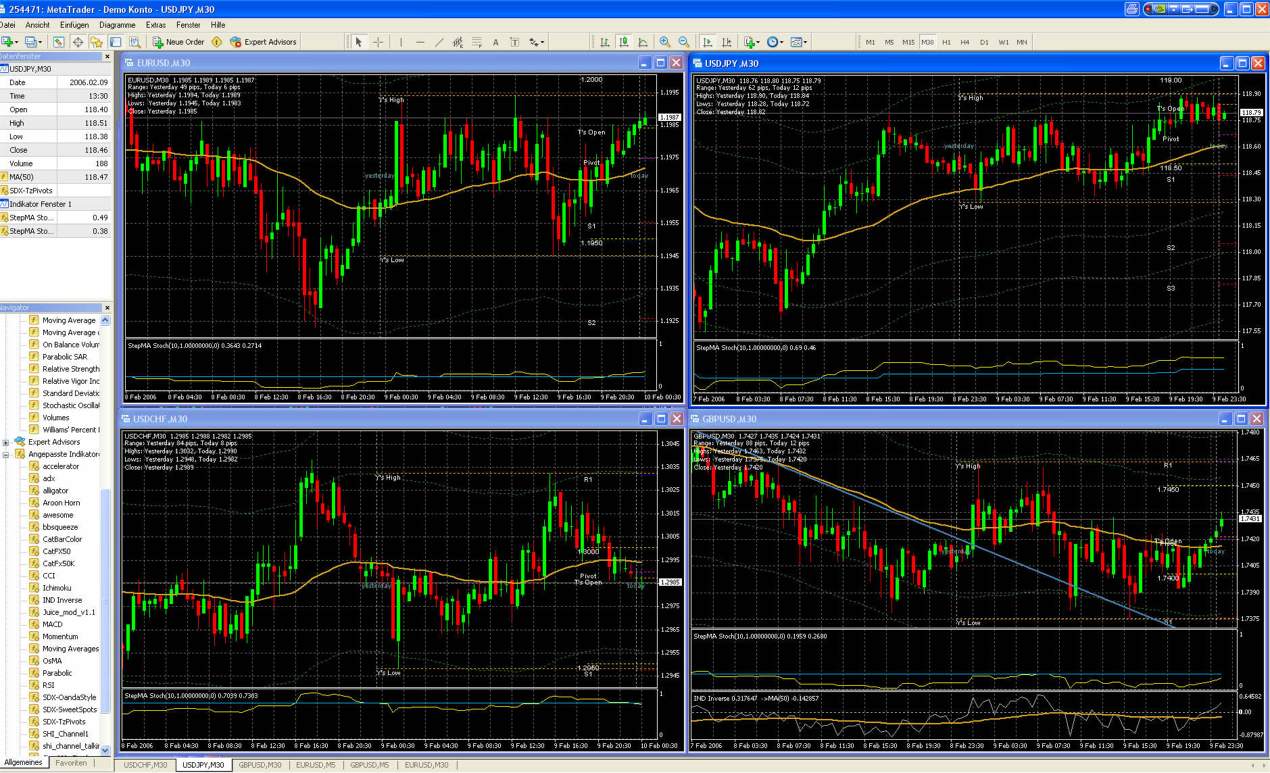Open the Ansicht menu
Image resolution: width=1270 pixels, height=773 pixels.
pos(37,24)
